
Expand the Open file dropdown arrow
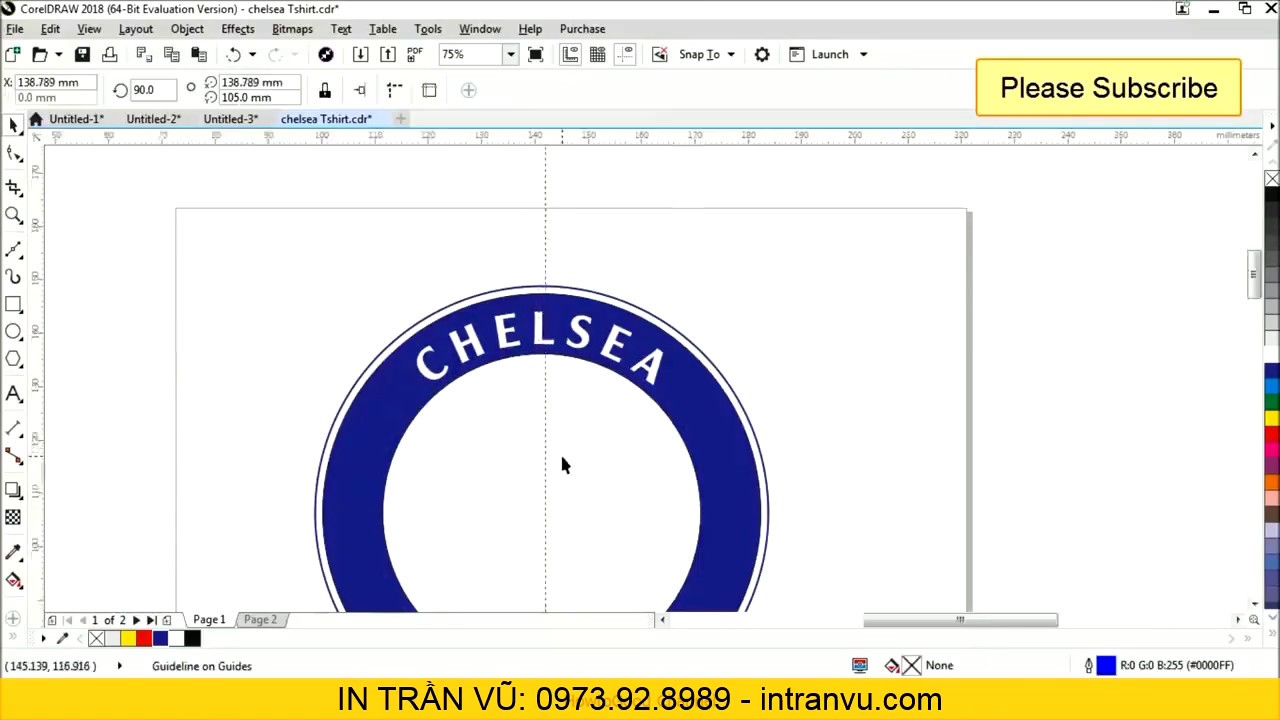[x=58, y=54]
